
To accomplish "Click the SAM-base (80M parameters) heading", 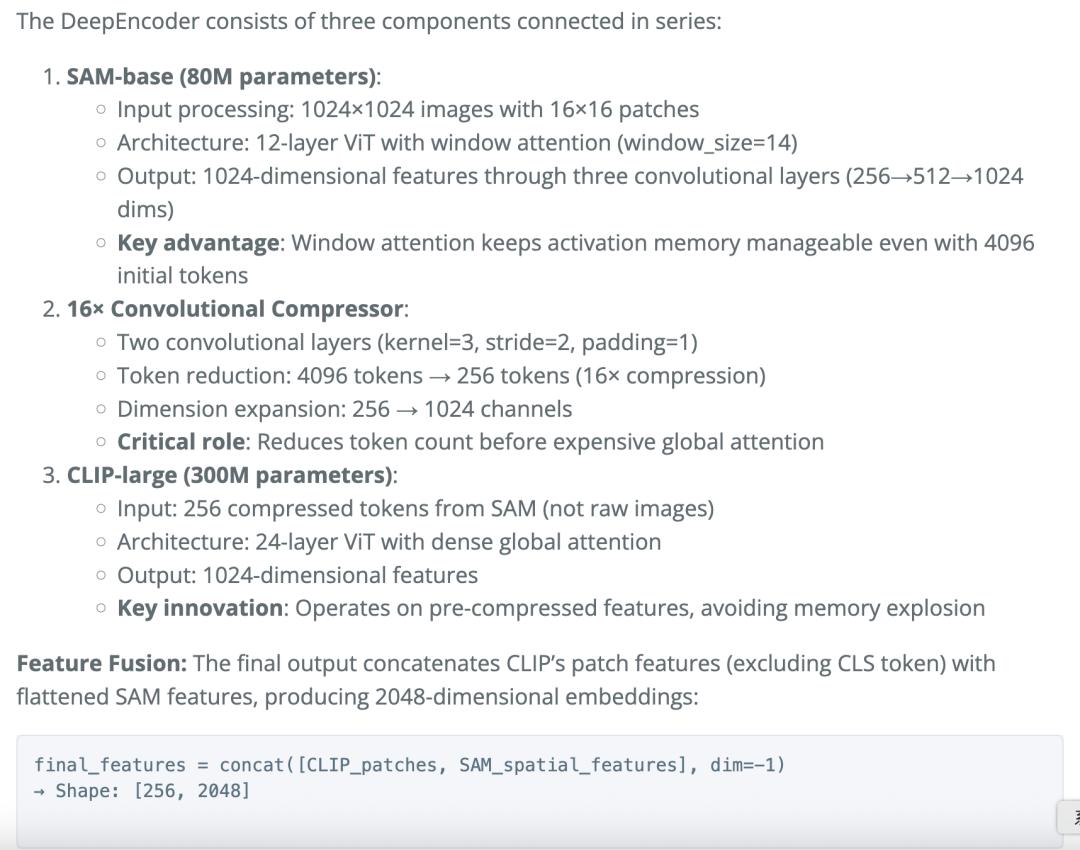I will (222, 77).
